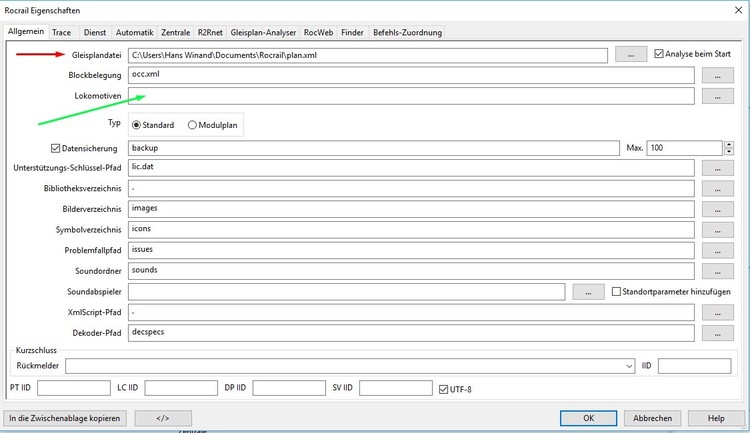Expand the Rückmelder dropdown list
This screenshot has width=750, height=433.
[x=628, y=366]
